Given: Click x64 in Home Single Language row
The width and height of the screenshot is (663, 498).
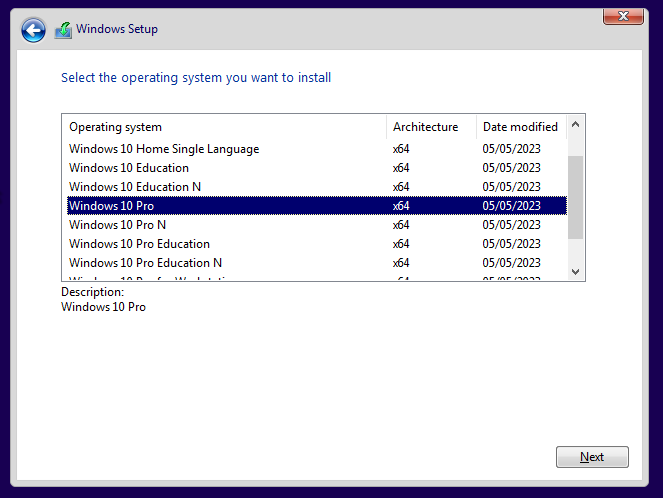Looking at the screenshot, I should 401,149.
